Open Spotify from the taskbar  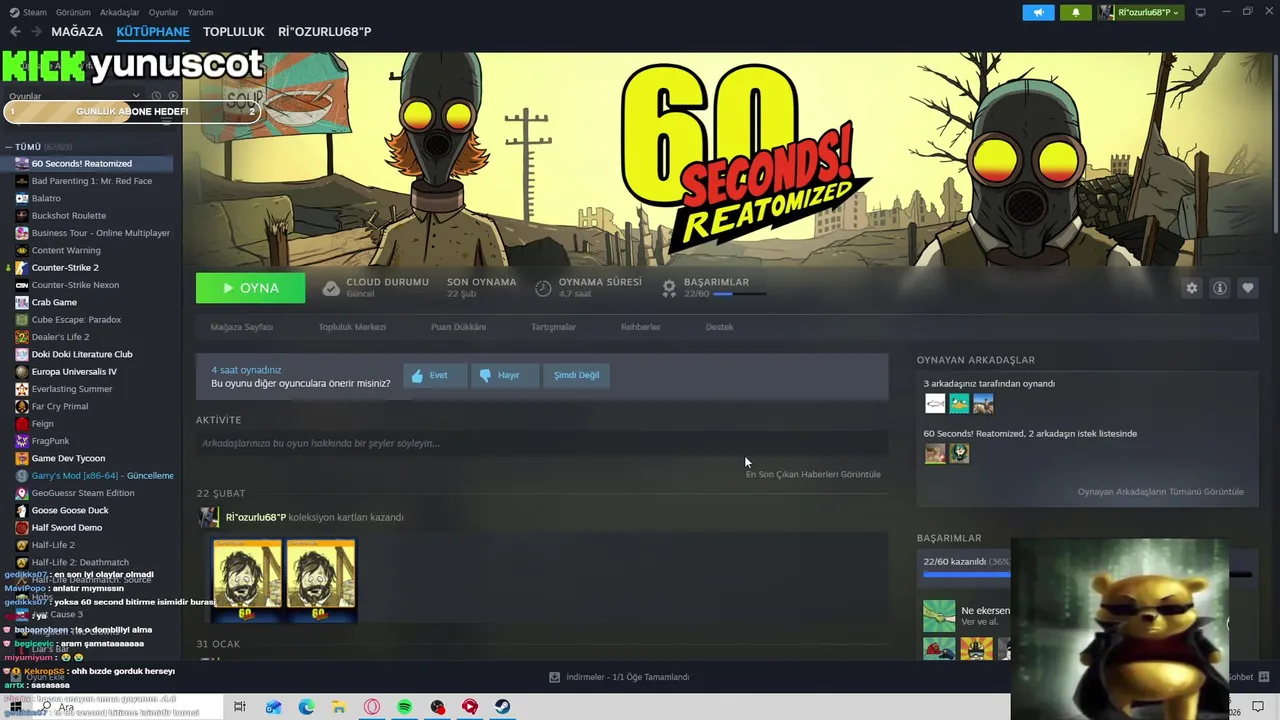(405, 707)
